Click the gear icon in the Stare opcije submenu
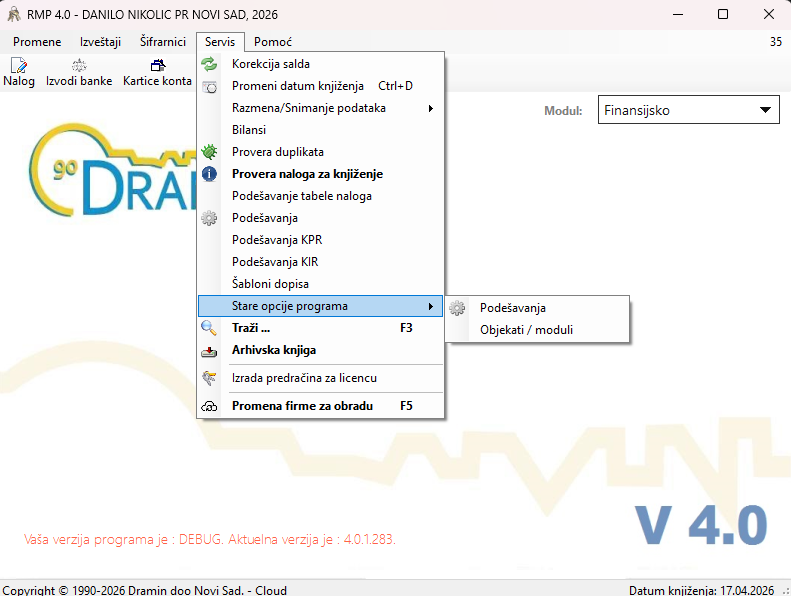Screen dimensions: 791x596 tap(457, 308)
